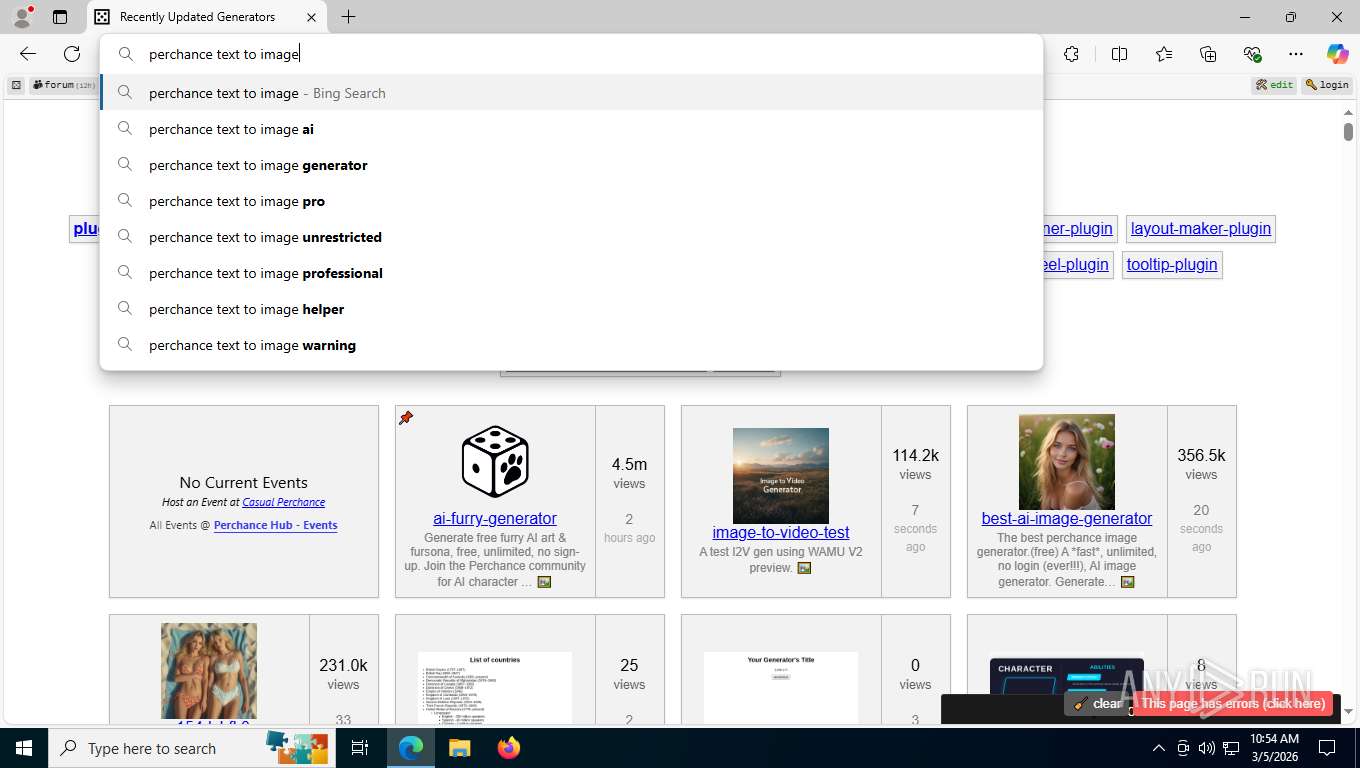Go back with the browser back arrow
1360x768 pixels.
point(28,54)
